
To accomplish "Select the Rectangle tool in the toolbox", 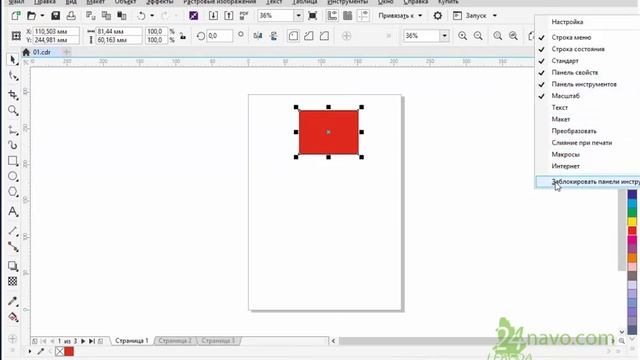I will click(x=13, y=161).
